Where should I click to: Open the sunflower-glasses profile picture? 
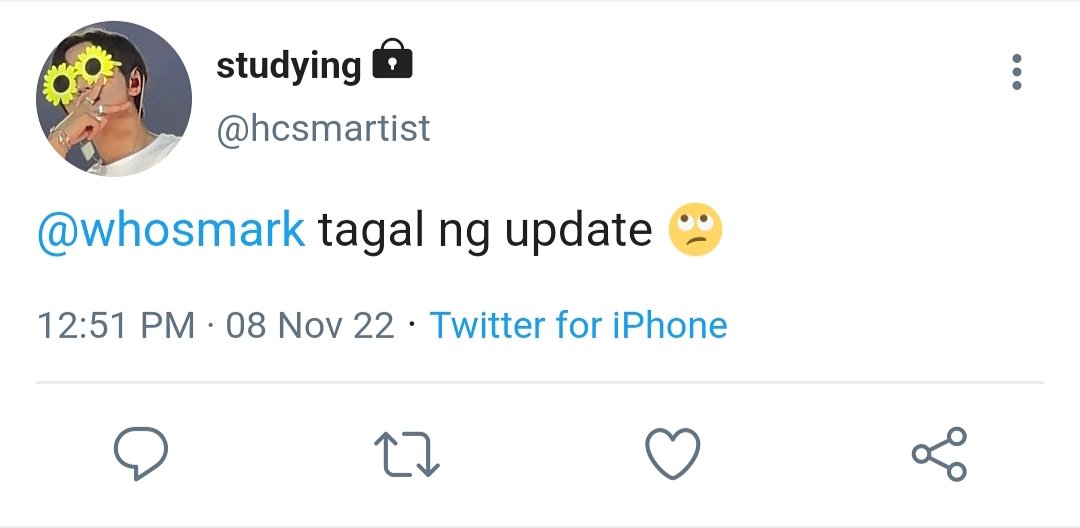[x=114, y=98]
